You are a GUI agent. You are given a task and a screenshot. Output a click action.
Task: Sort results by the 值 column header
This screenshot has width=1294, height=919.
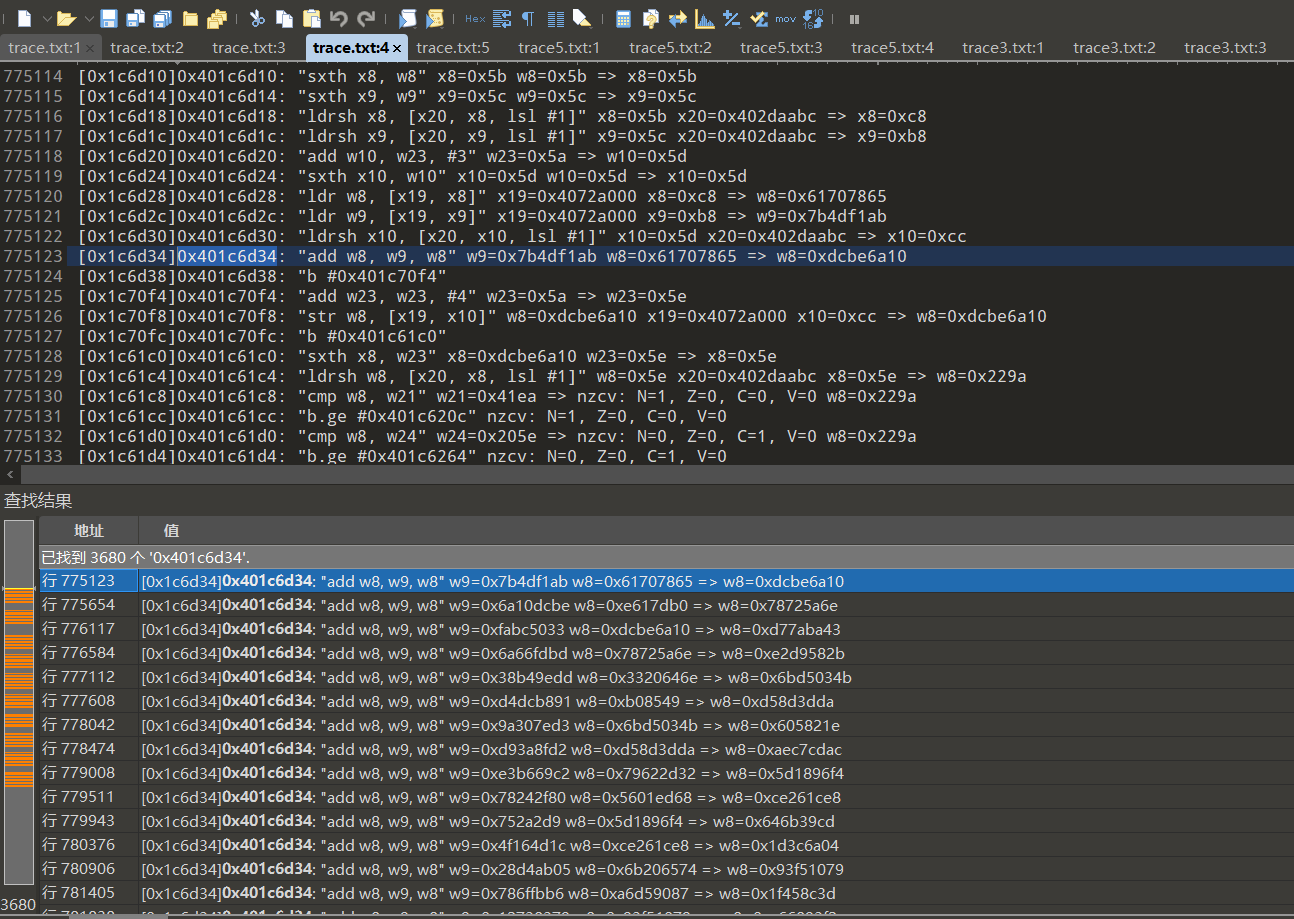pyautogui.click(x=715, y=530)
